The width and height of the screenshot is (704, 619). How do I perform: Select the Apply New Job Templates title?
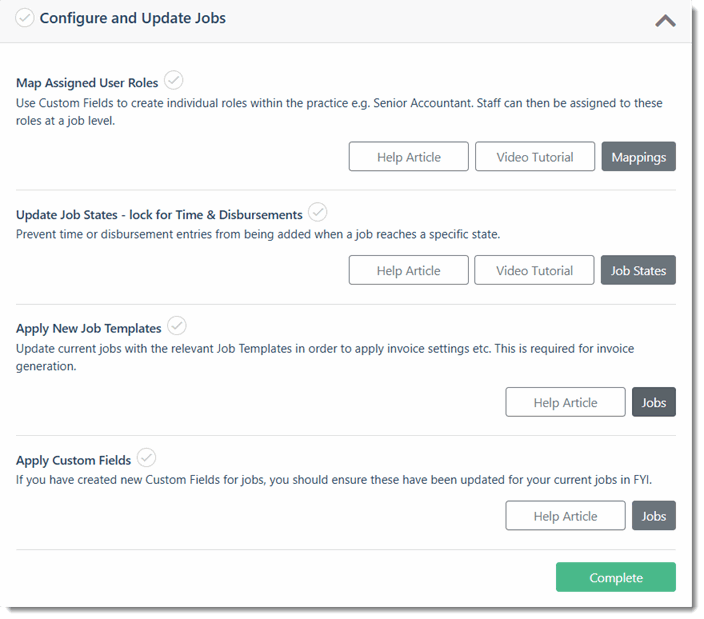click(x=88, y=329)
